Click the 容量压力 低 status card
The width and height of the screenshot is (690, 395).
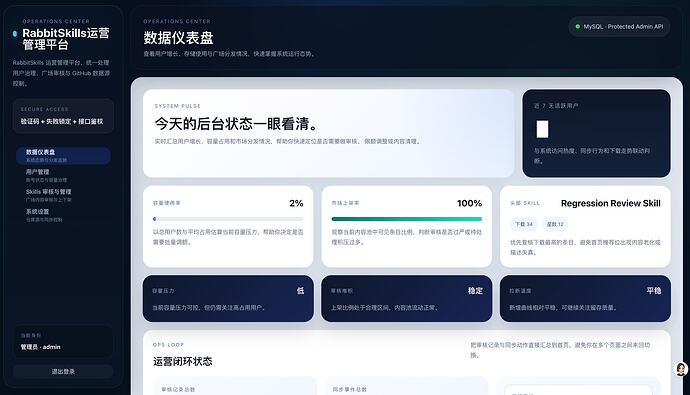click(x=228, y=299)
